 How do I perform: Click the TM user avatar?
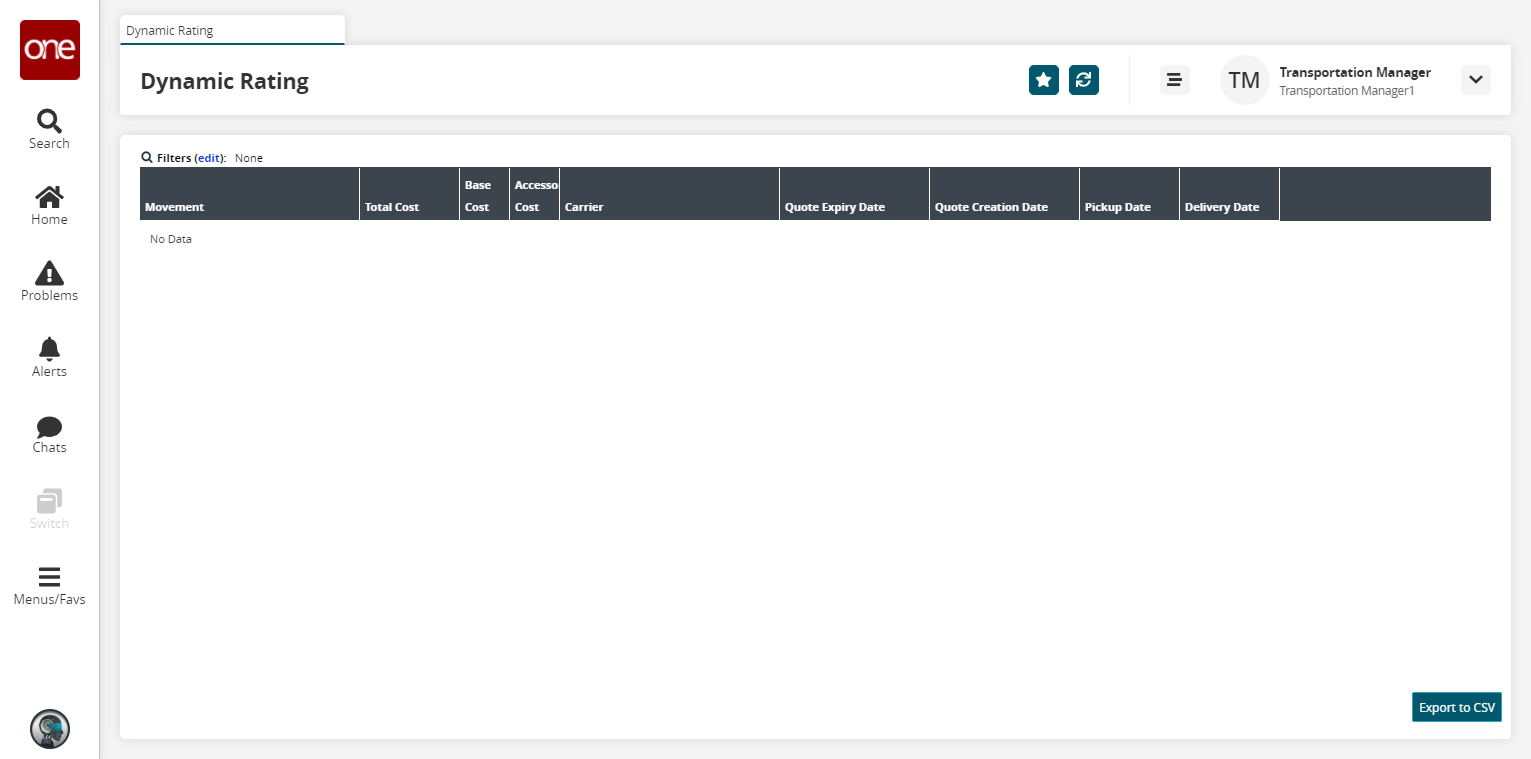pyautogui.click(x=1244, y=80)
